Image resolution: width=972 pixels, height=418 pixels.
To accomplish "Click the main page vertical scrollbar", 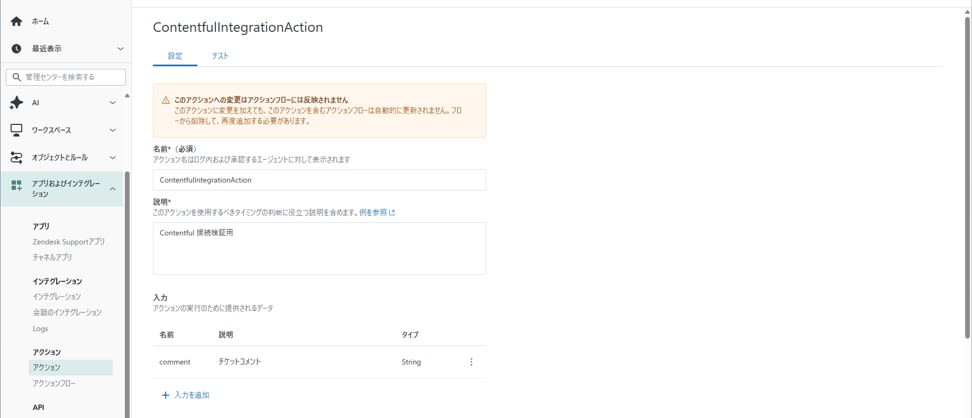I will pyautogui.click(x=968, y=177).
